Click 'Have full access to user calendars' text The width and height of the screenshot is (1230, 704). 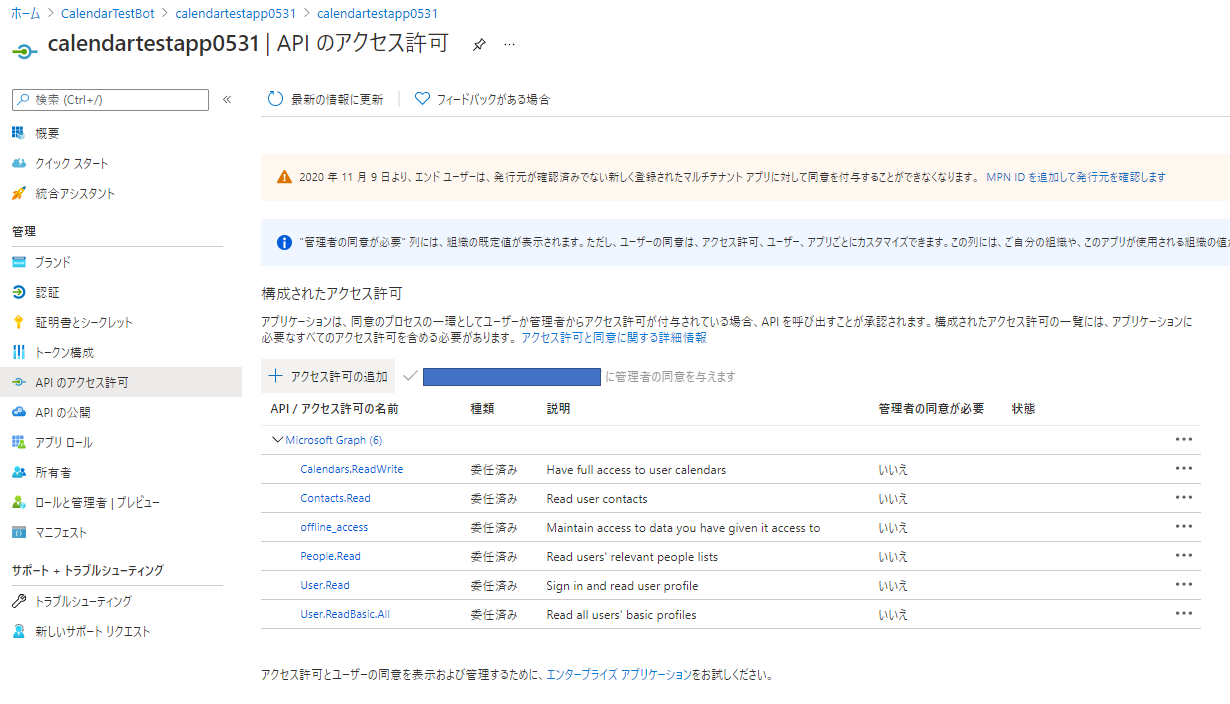coord(636,469)
